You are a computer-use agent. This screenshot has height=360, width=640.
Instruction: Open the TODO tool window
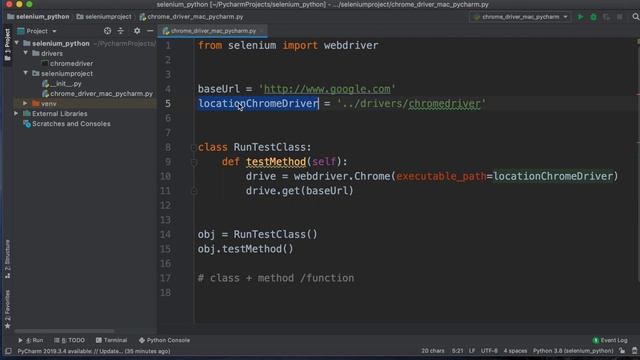(69, 340)
